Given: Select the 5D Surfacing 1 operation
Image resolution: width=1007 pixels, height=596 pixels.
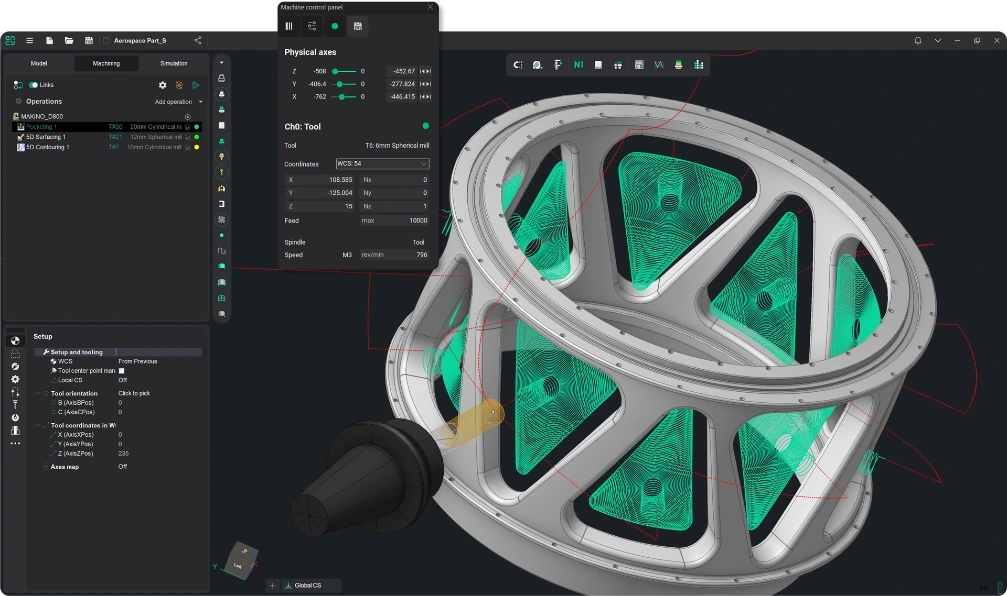Looking at the screenshot, I should click(46, 137).
